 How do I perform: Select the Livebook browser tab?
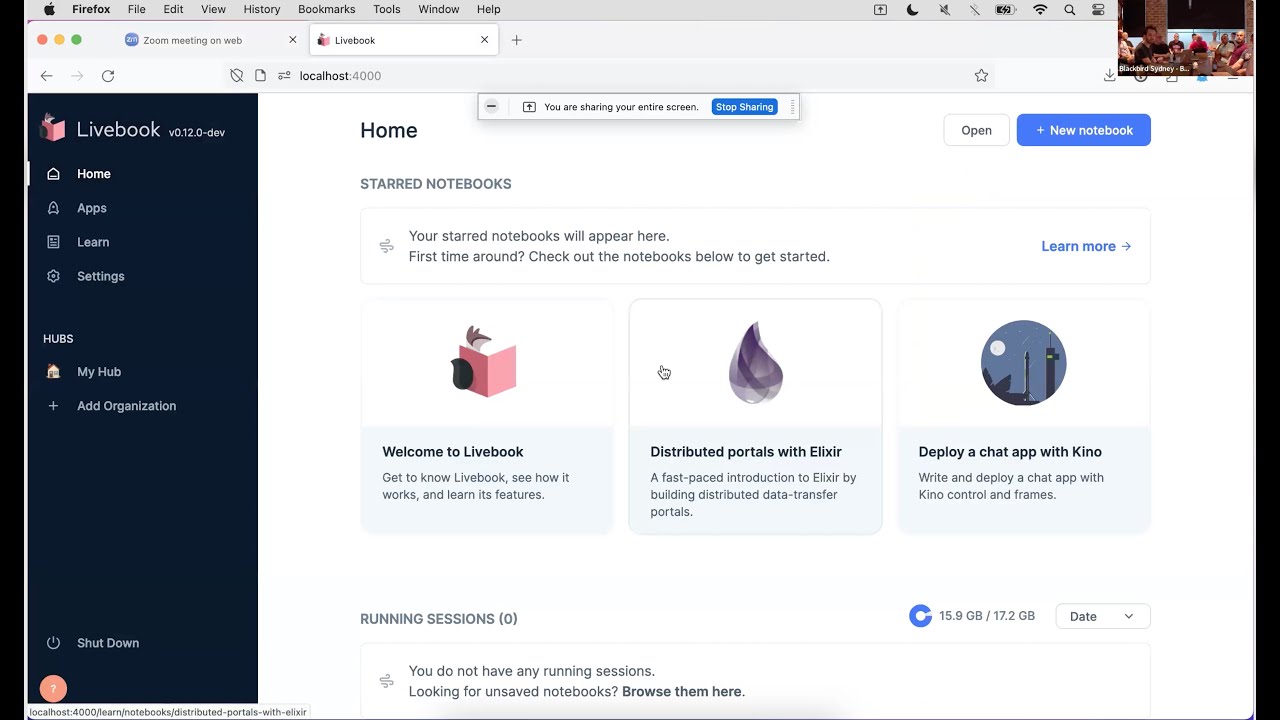[402, 40]
